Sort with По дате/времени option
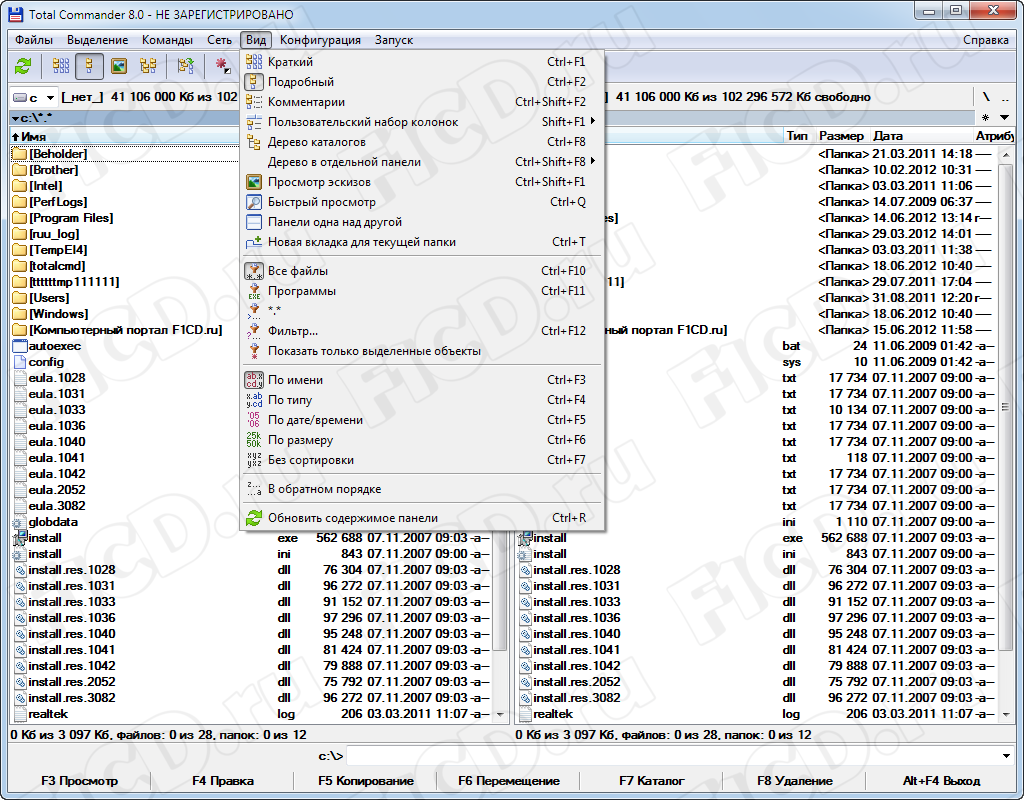The height and width of the screenshot is (800, 1024). (x=422, y=420)
